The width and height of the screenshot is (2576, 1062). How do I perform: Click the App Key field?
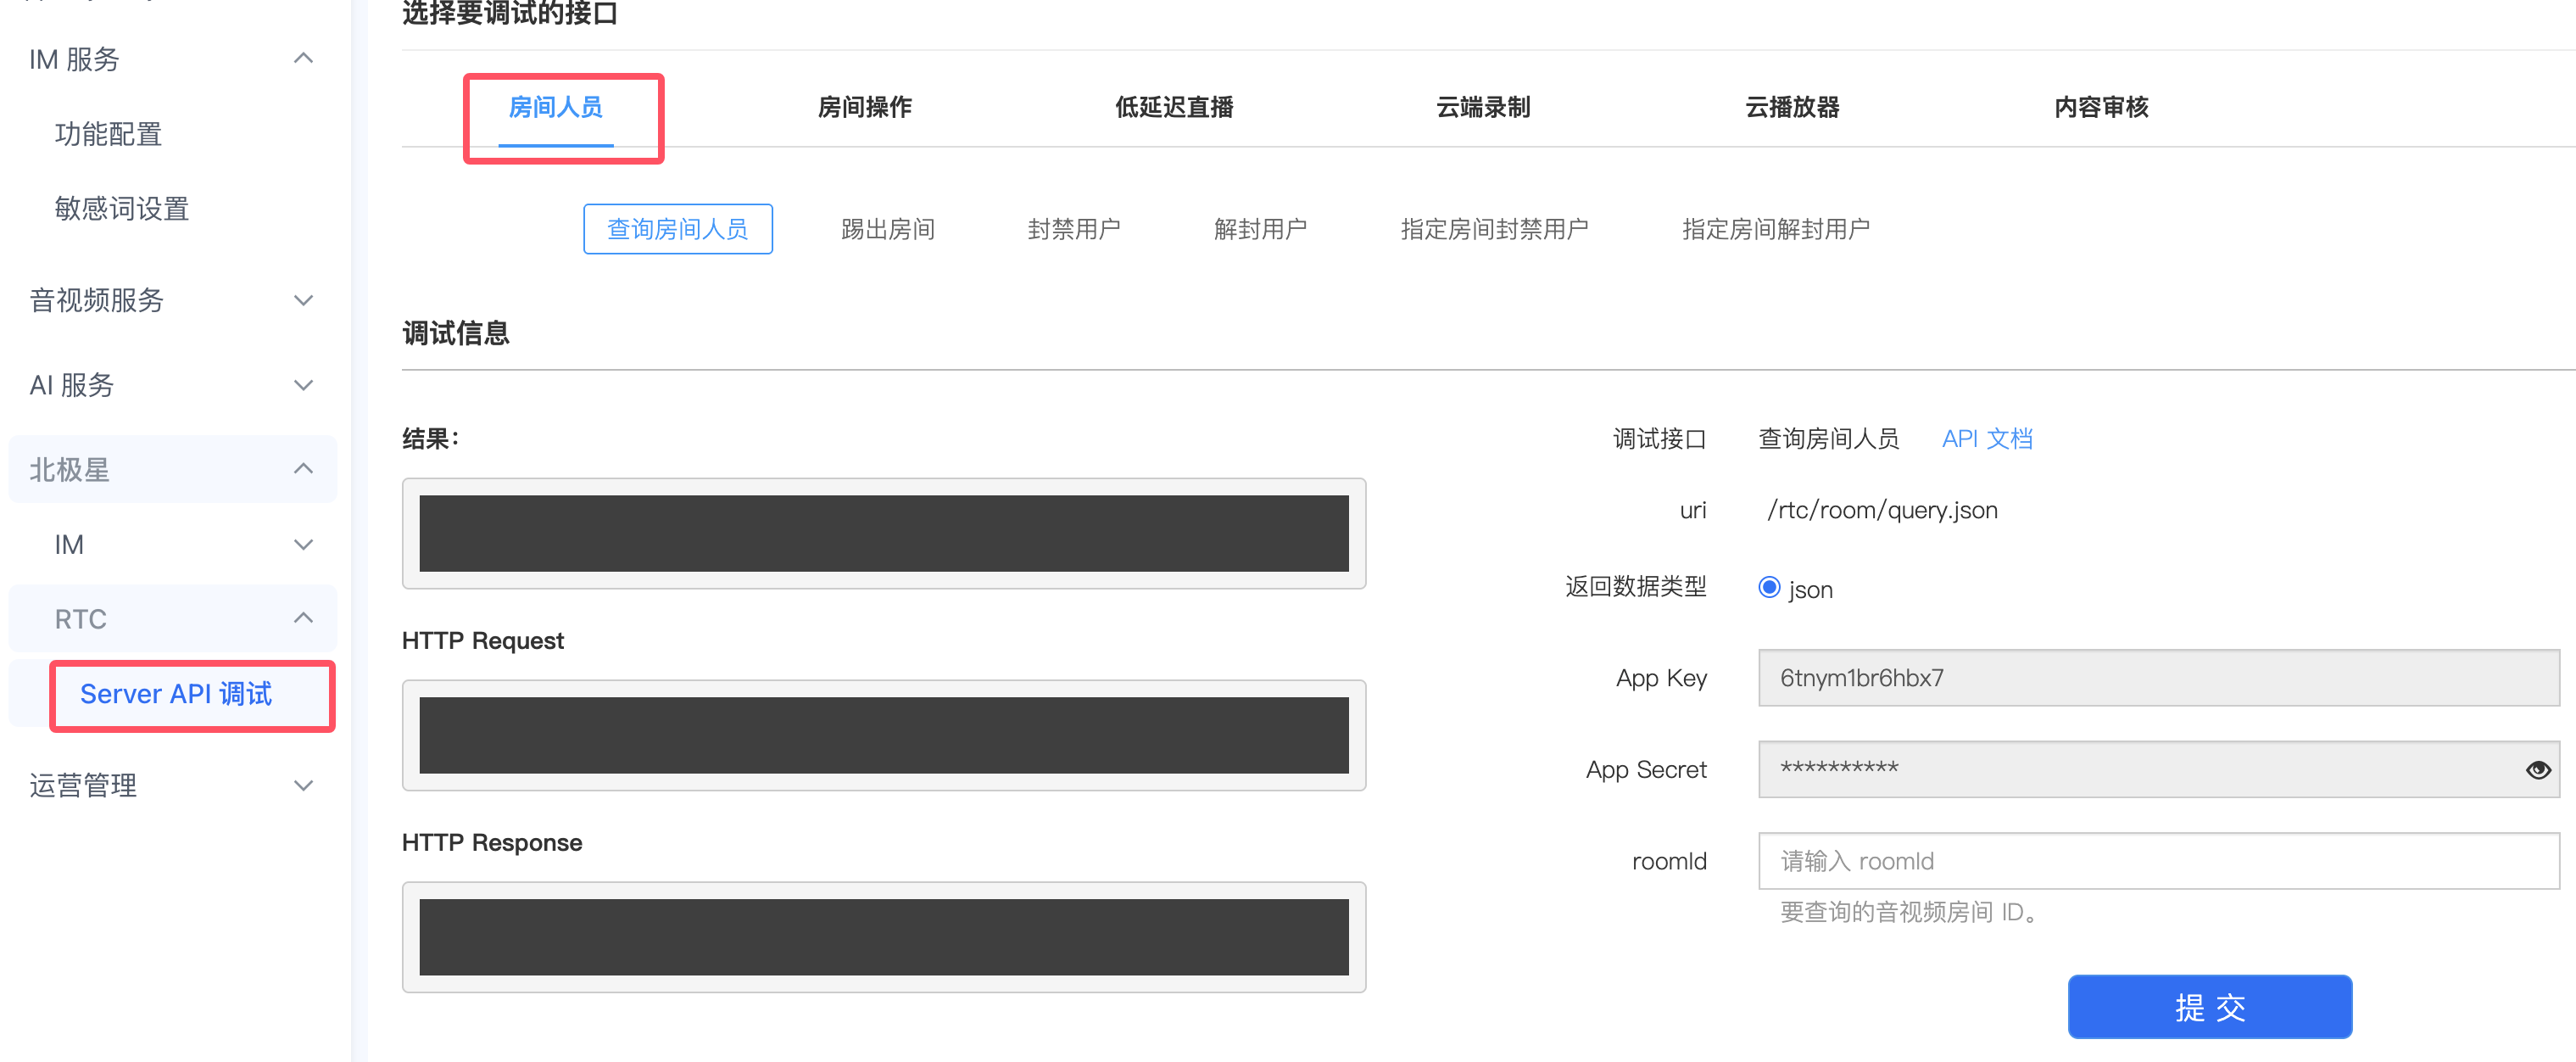2159,678
